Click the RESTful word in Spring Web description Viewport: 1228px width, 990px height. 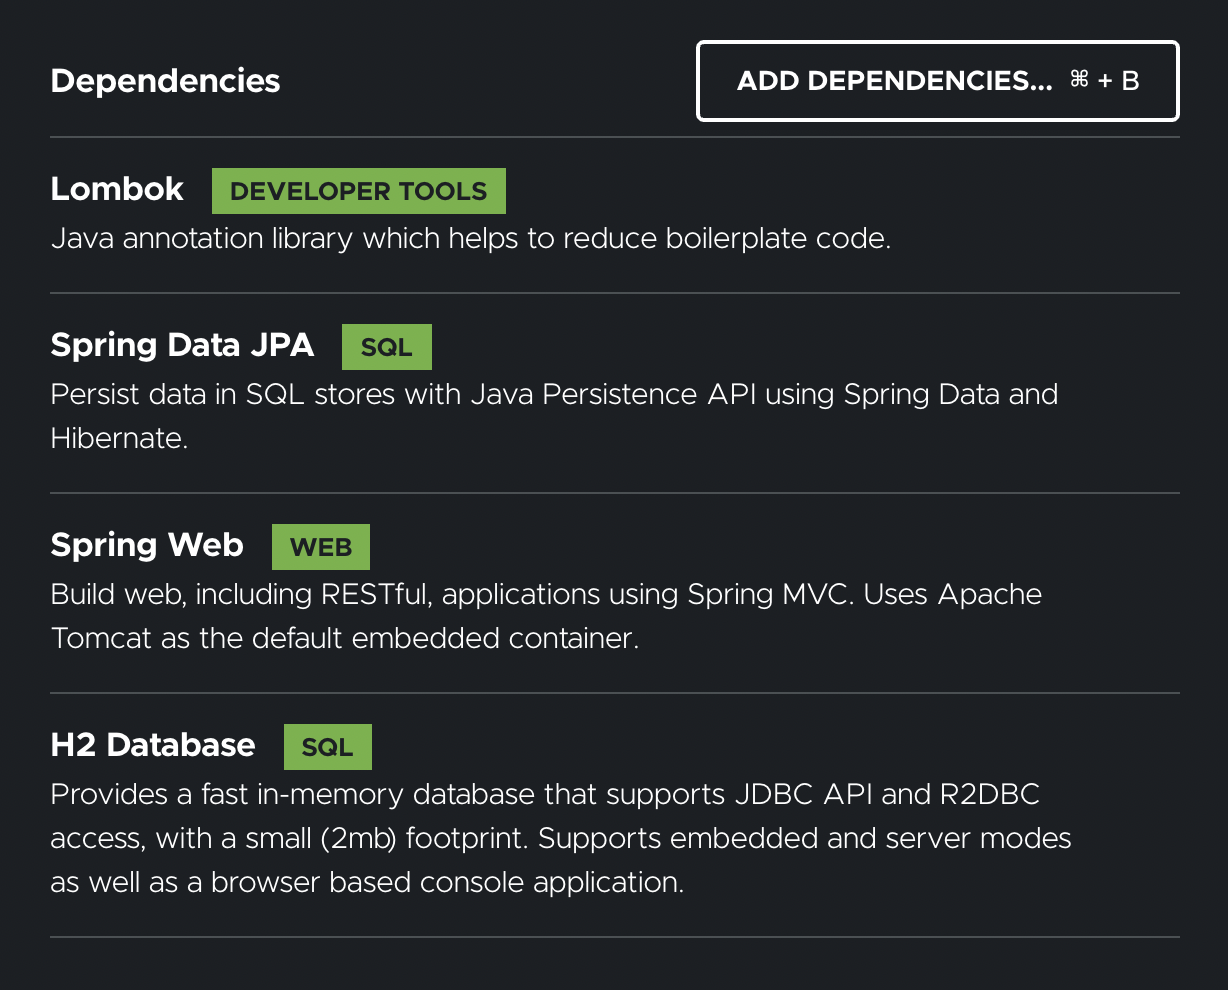point(374,594)
